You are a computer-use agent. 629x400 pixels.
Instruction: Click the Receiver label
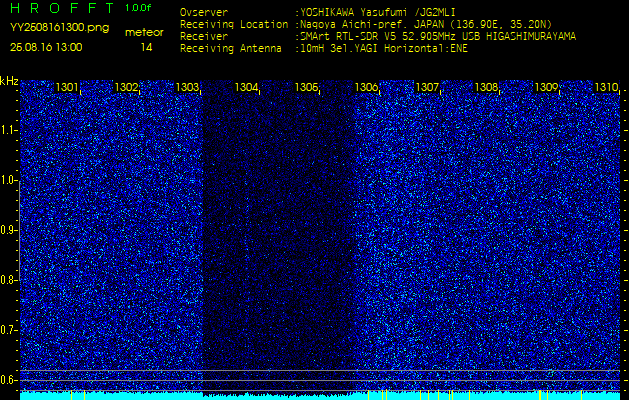[x=204, y=37]
